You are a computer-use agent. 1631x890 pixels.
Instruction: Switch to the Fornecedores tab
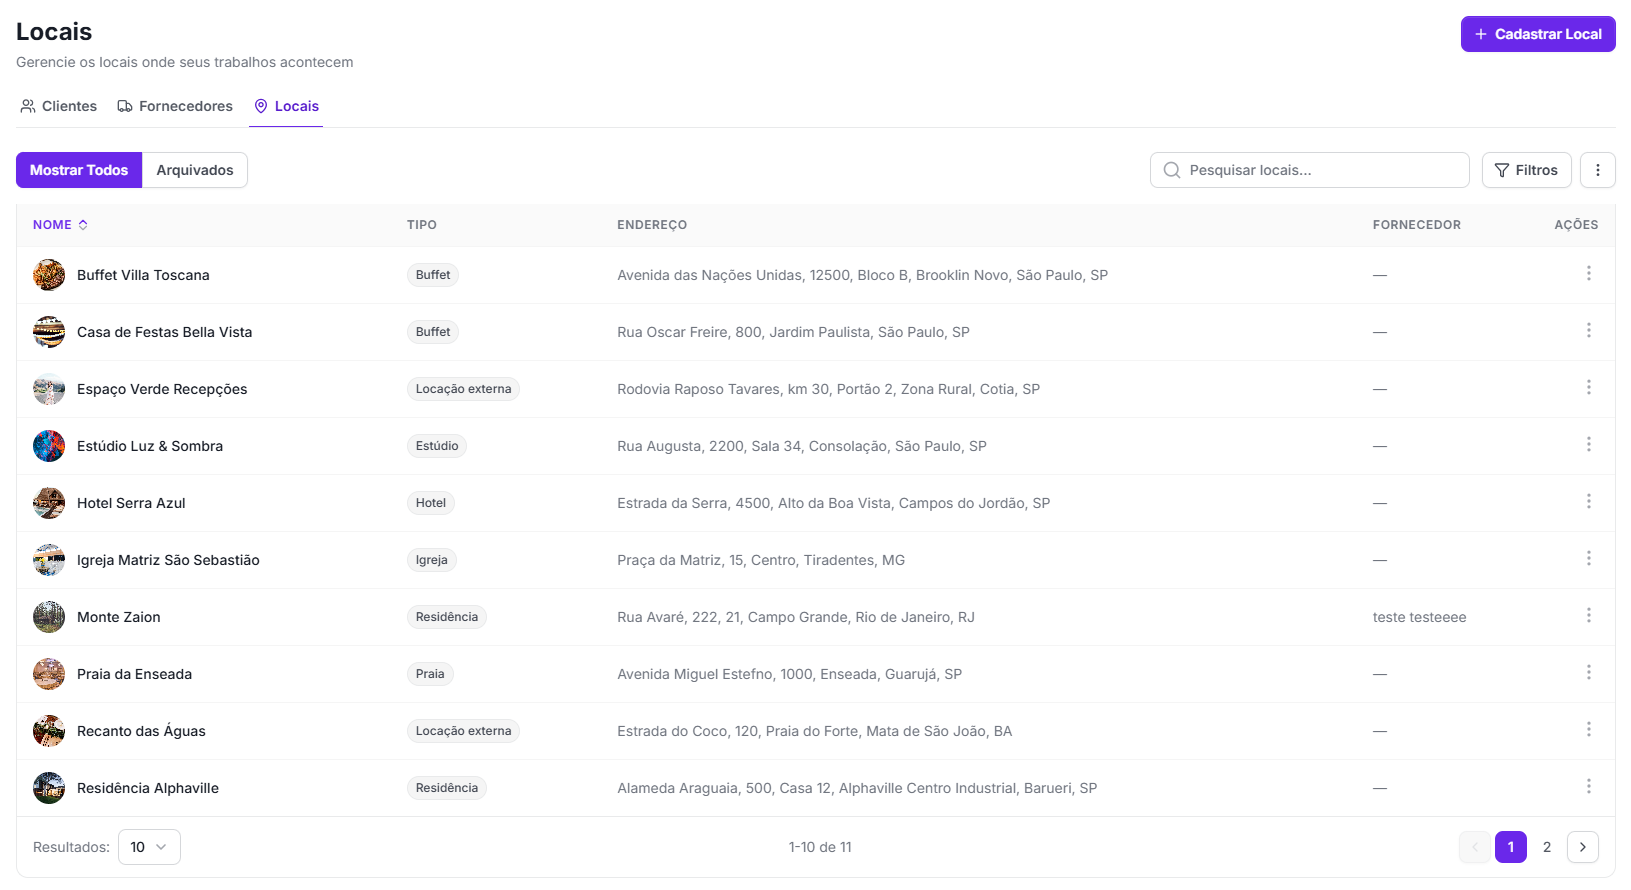(175, 106)
